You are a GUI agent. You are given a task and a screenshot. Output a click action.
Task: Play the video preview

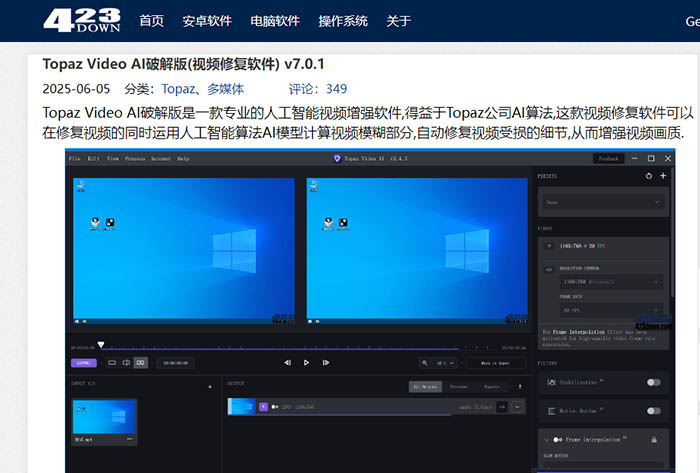pos(306,363)
